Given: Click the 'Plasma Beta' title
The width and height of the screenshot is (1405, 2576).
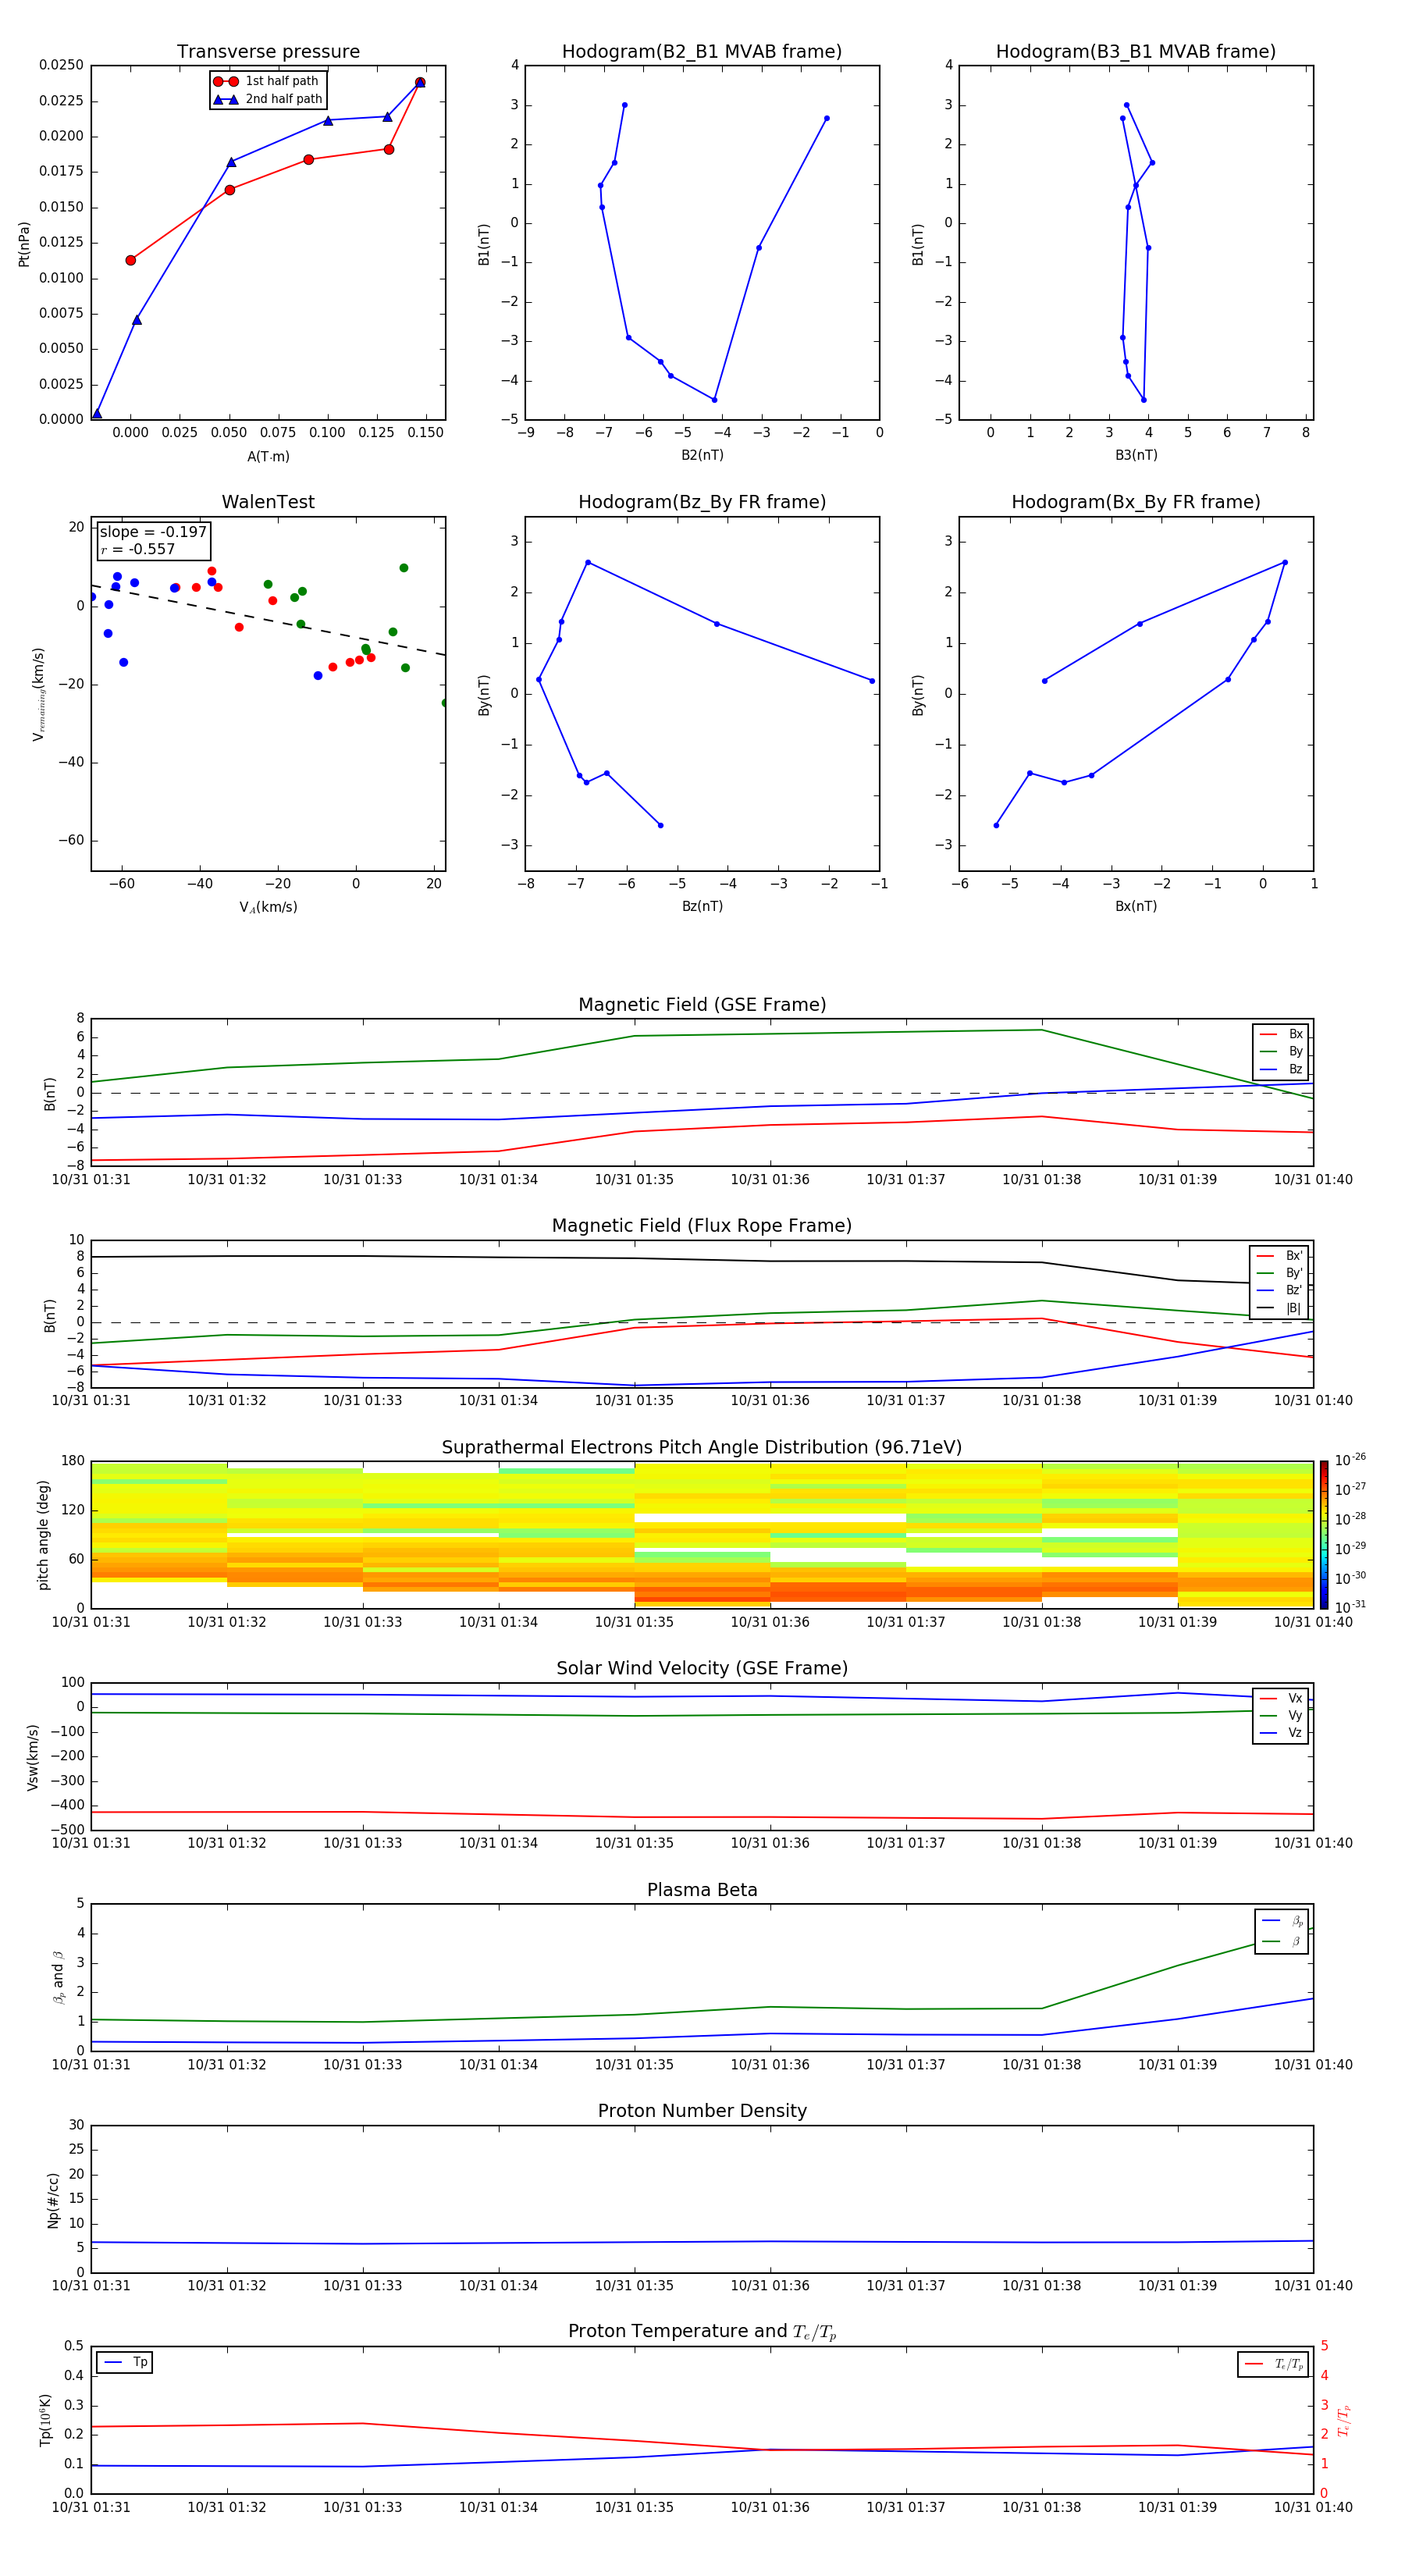Looking at the screenshot, I should pyautogui.click(x=702, y=1891).
